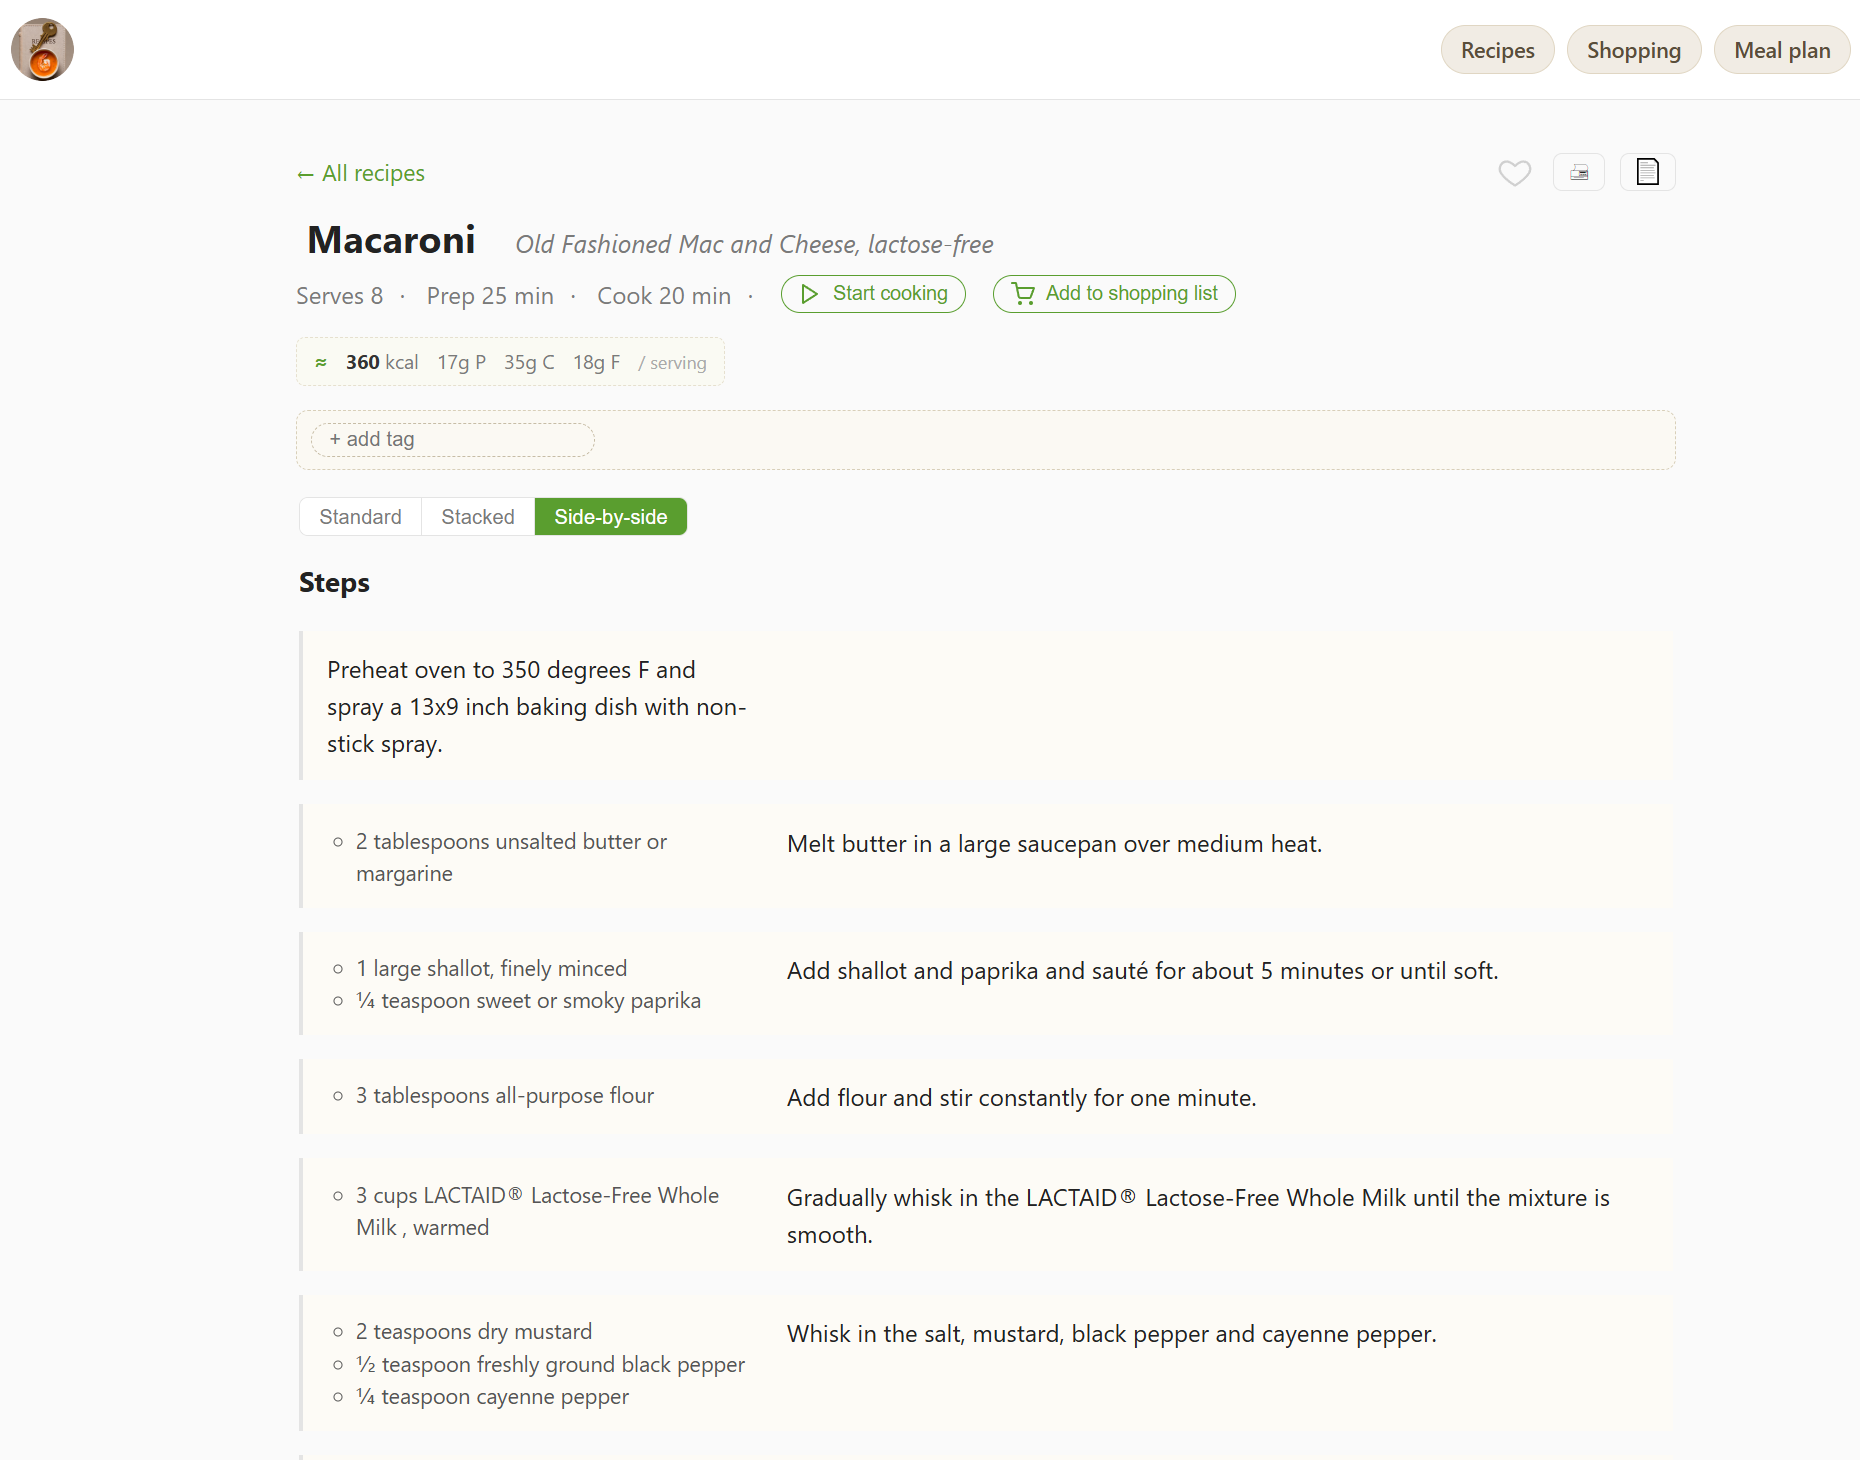Click the approximate symbol beside 360 kcal
1860x1460 pixels.
321,363
